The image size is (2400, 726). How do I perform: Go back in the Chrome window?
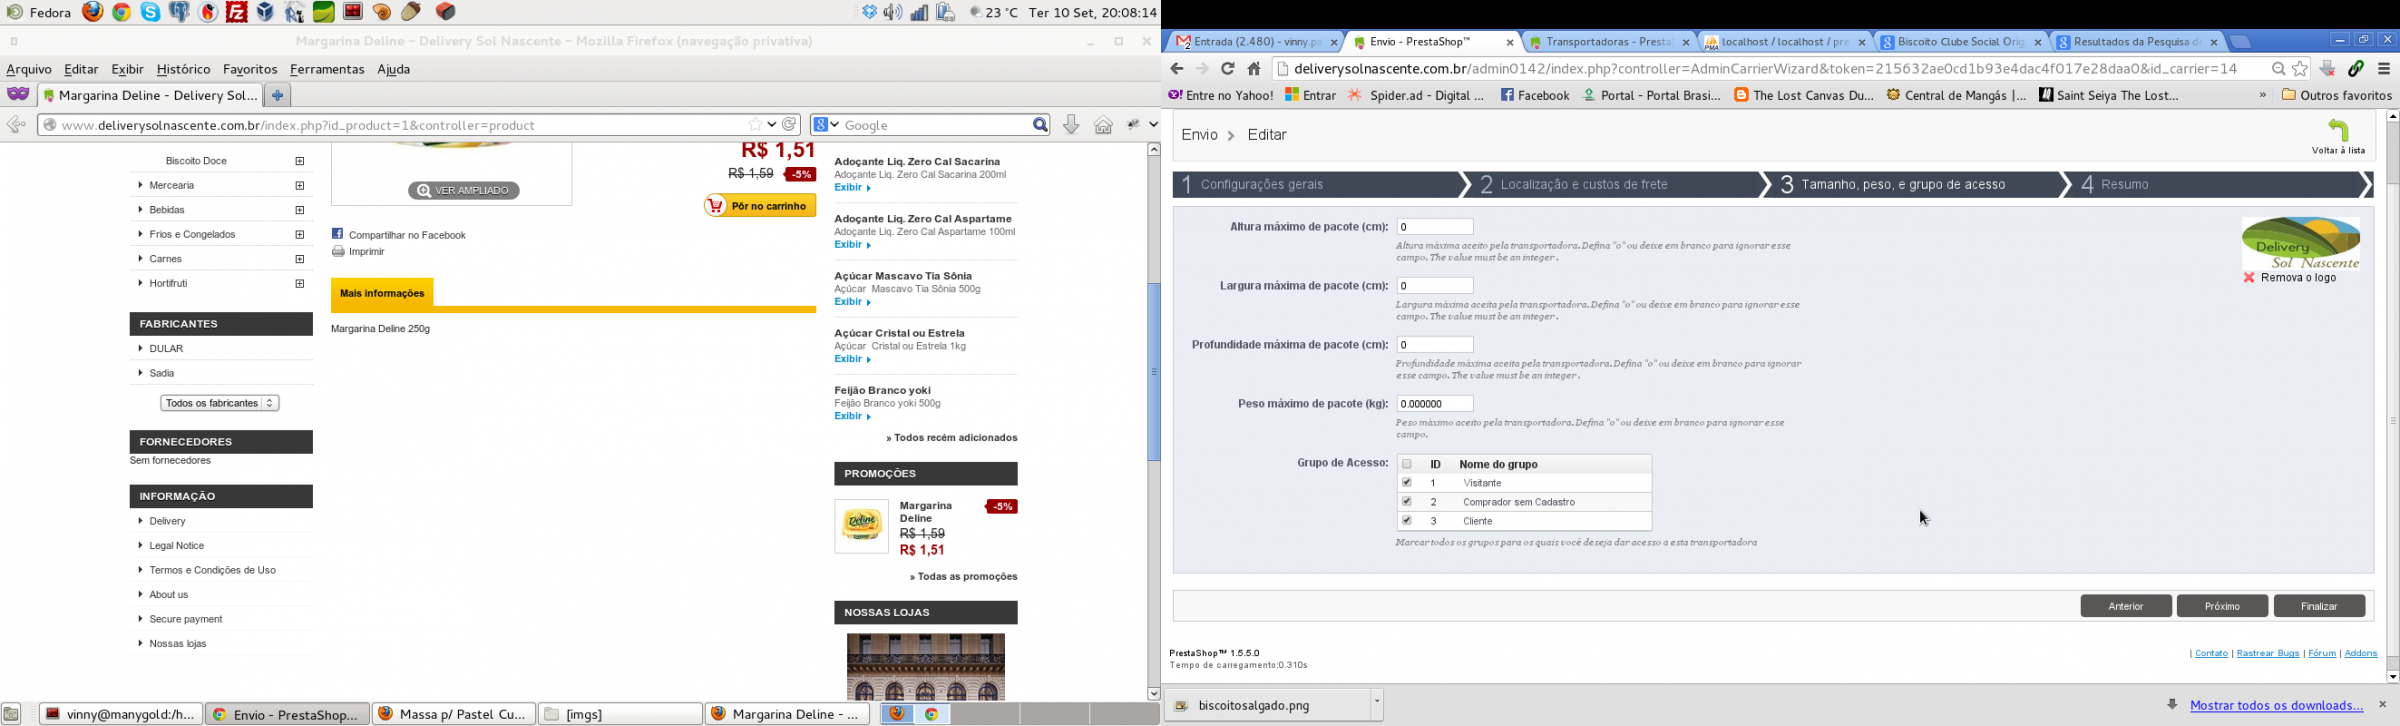point(1177,69)
